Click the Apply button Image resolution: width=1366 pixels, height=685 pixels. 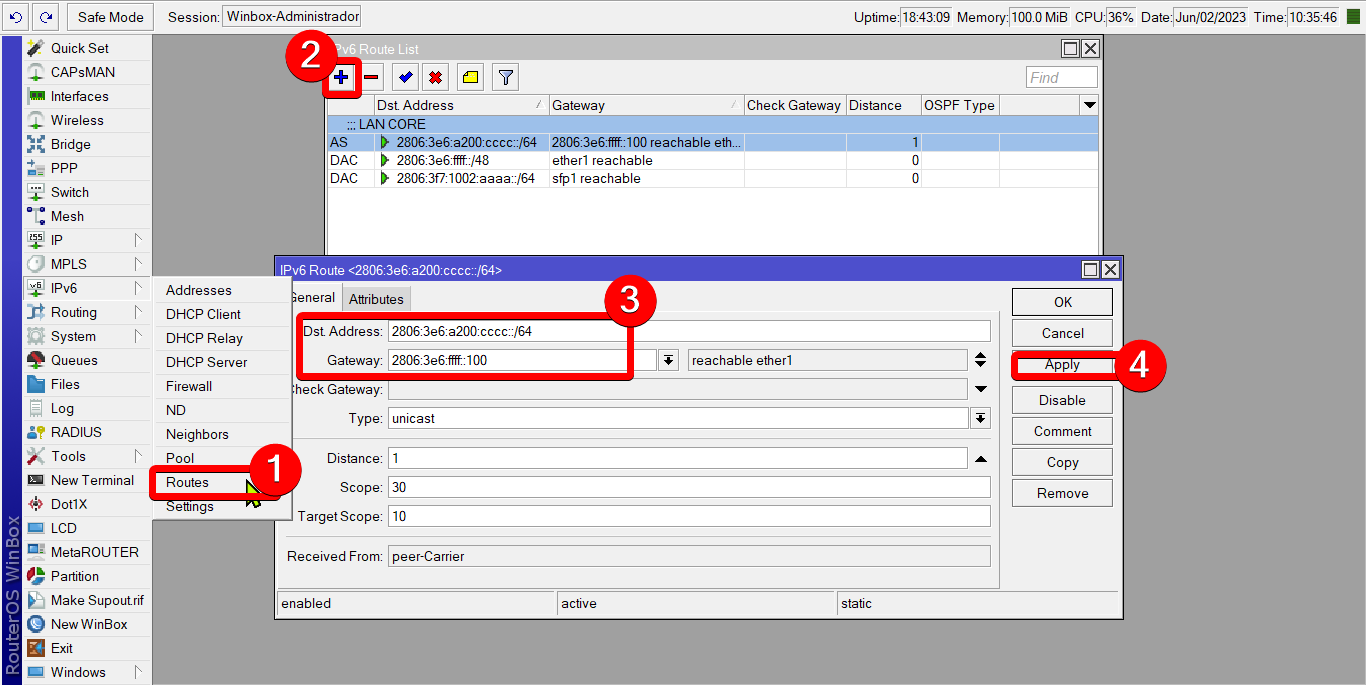coord(1062,365)
